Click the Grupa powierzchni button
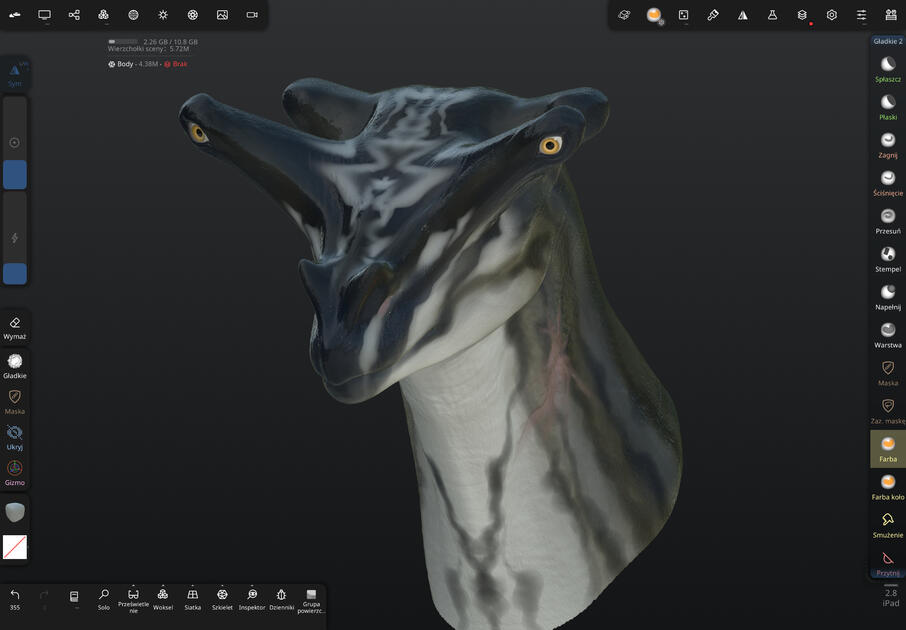This screenshot has height=630, width=906. (x=311, y=601)
